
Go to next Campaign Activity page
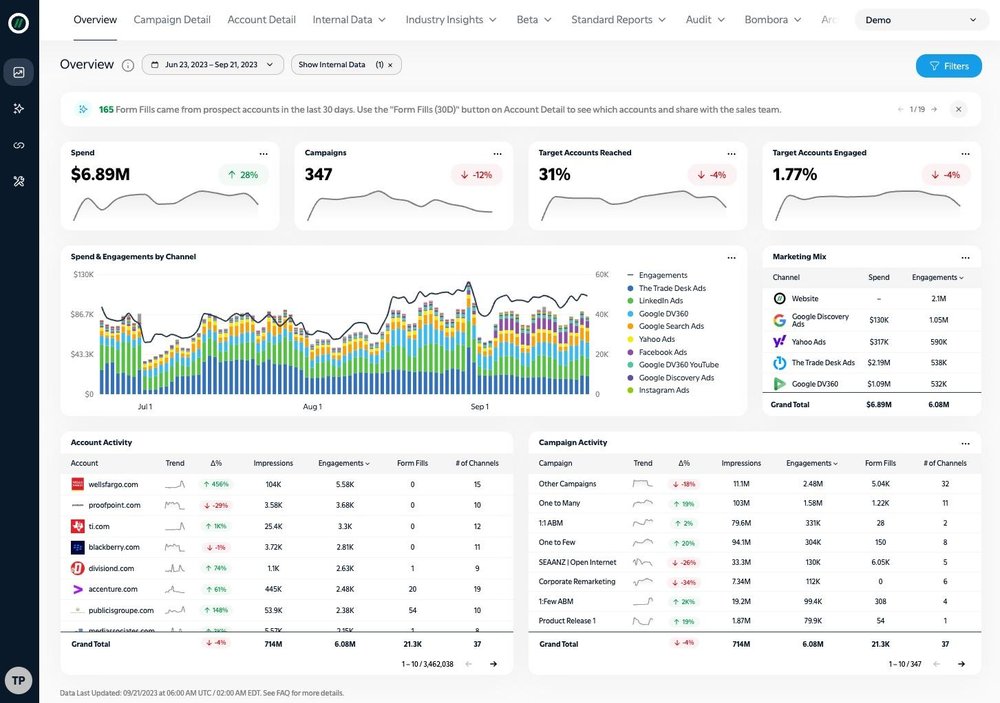click(x=961, y=664)
